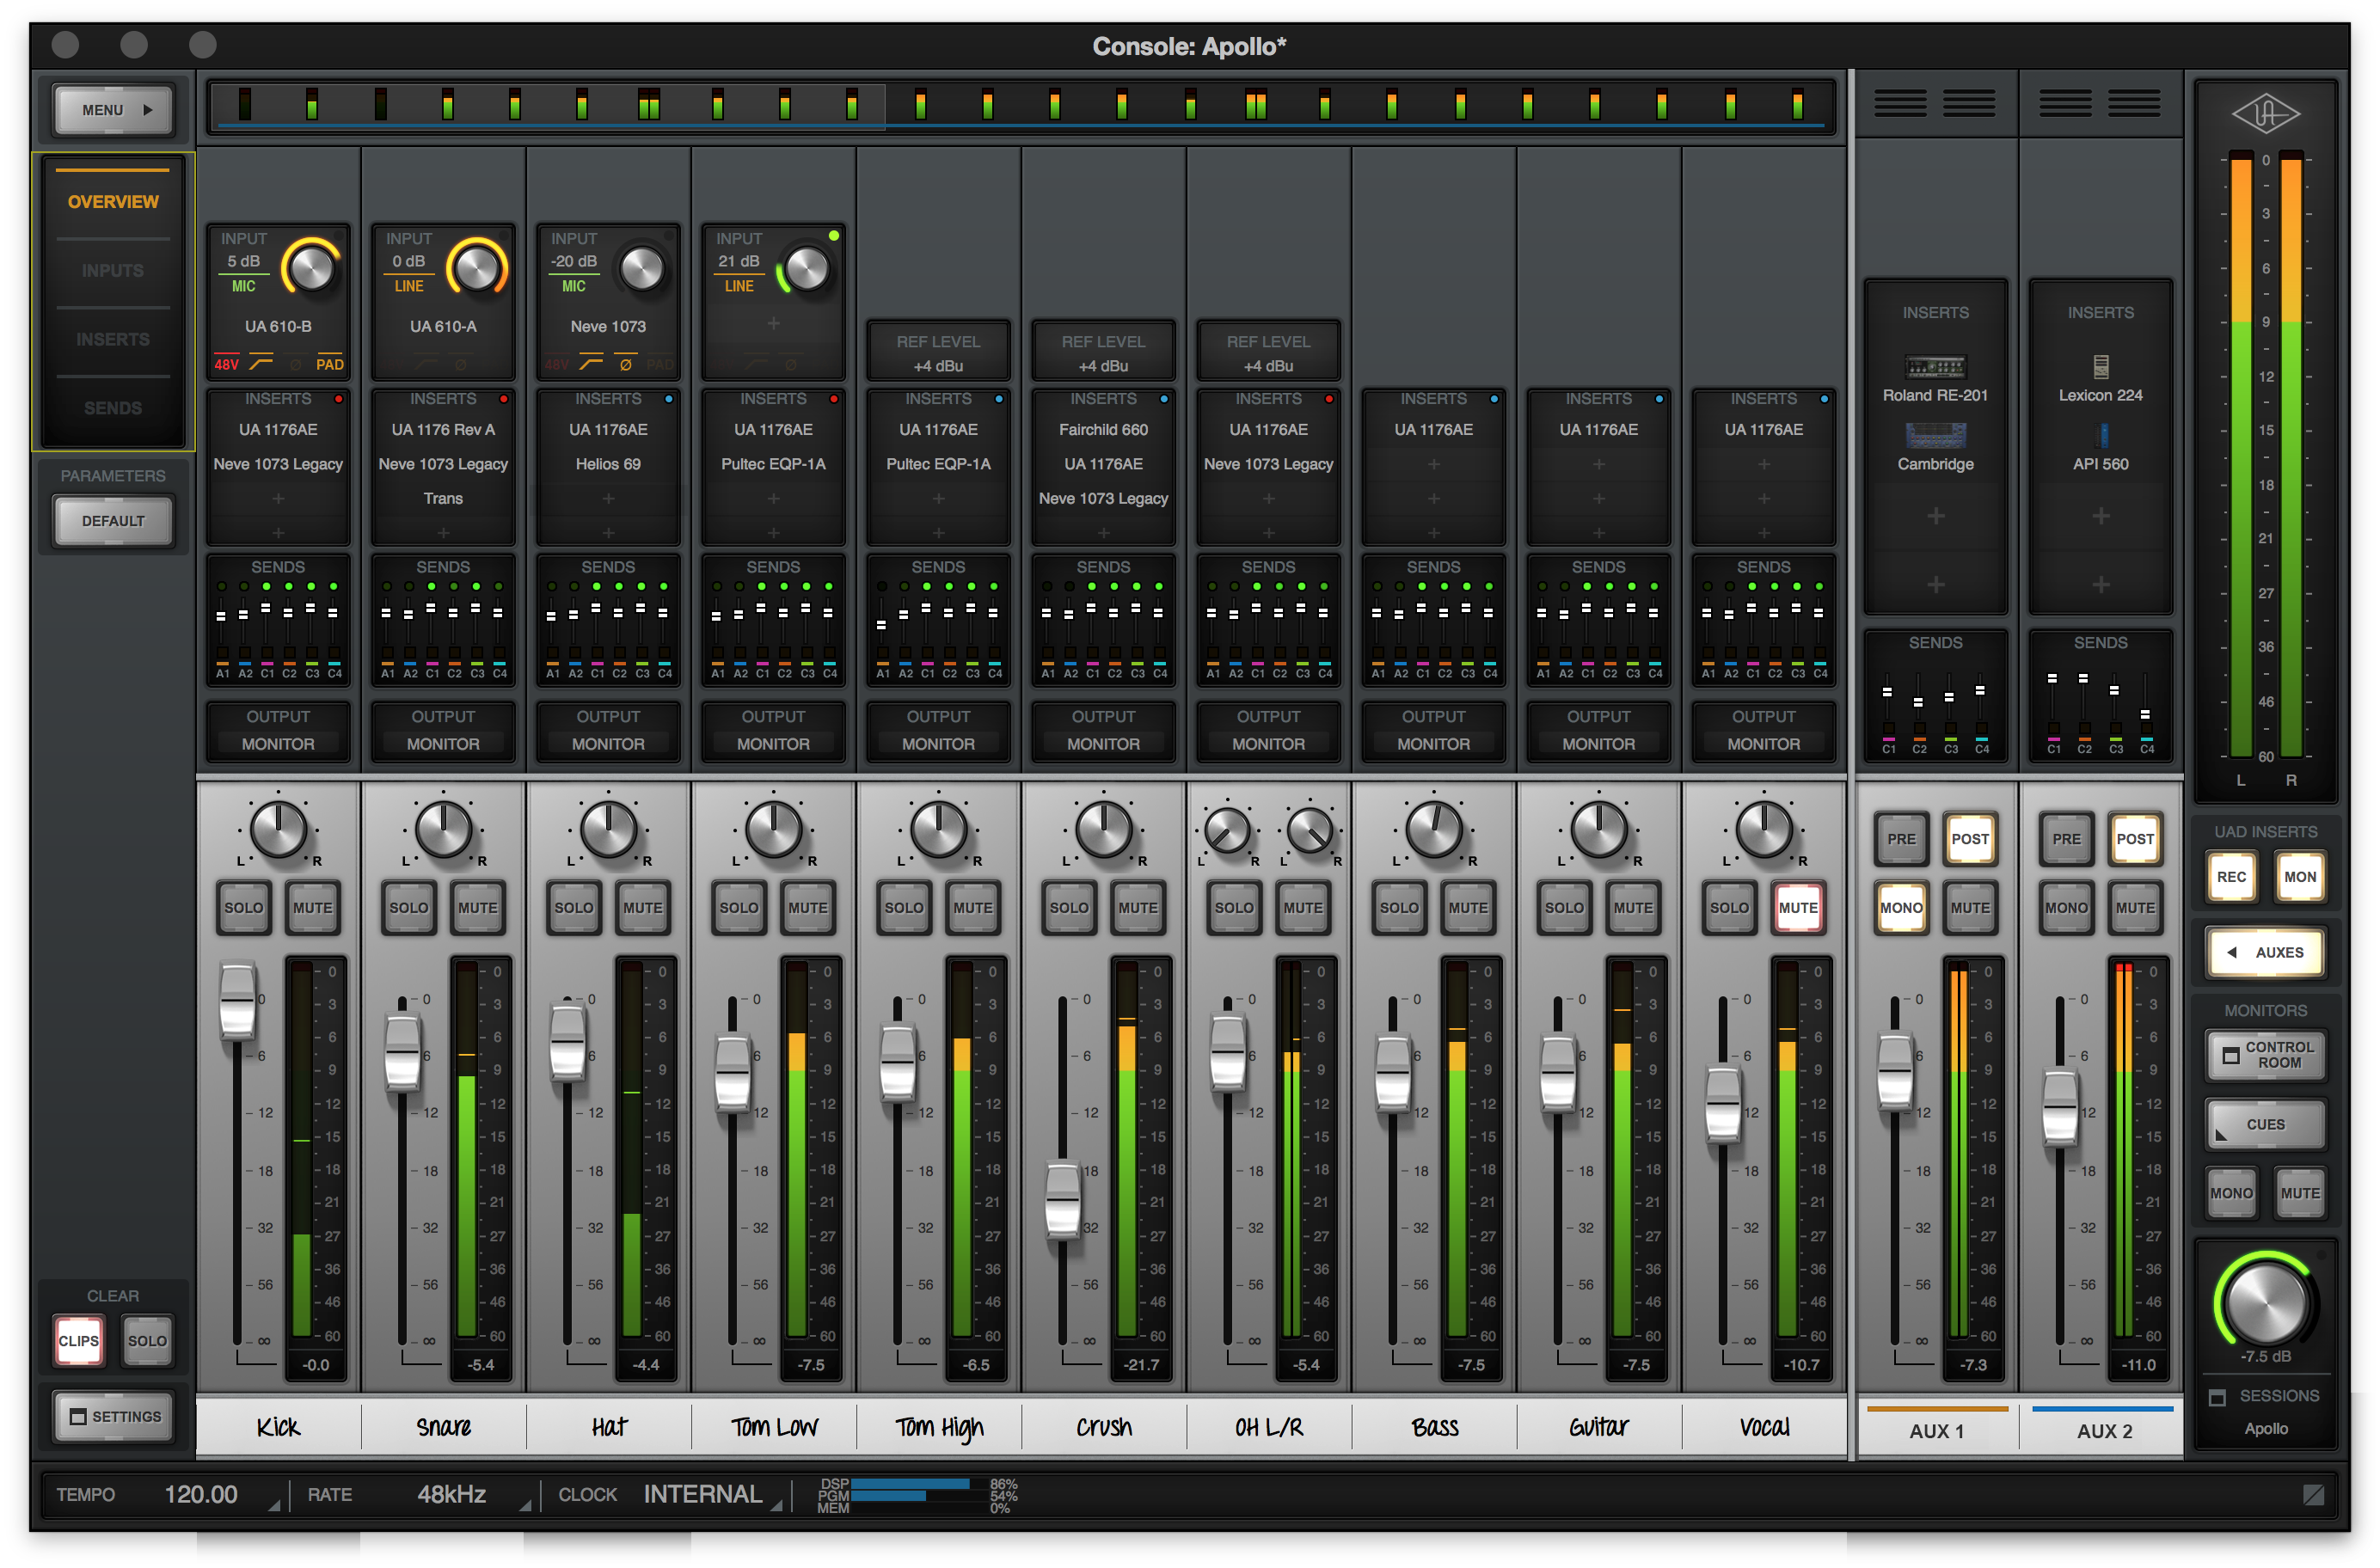Toggle 48V phantom power on Kick input
This screenshot has height=1568, width=2380.
pyautogui.click(x=227, y=364)
